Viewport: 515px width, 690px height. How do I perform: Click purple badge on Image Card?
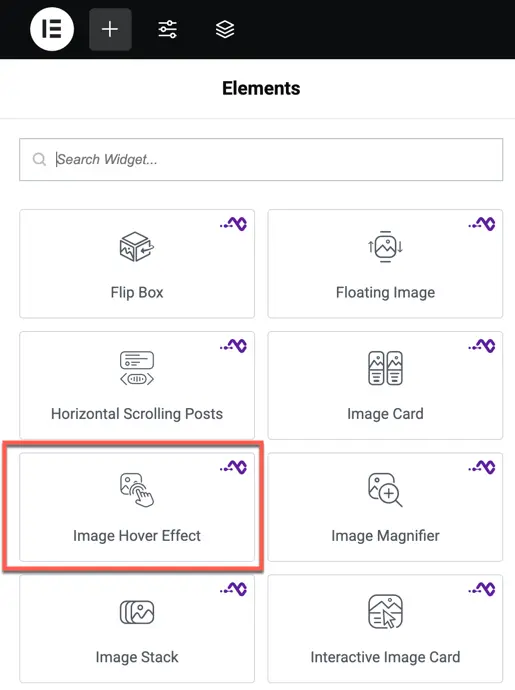click(x=482, y=345)
